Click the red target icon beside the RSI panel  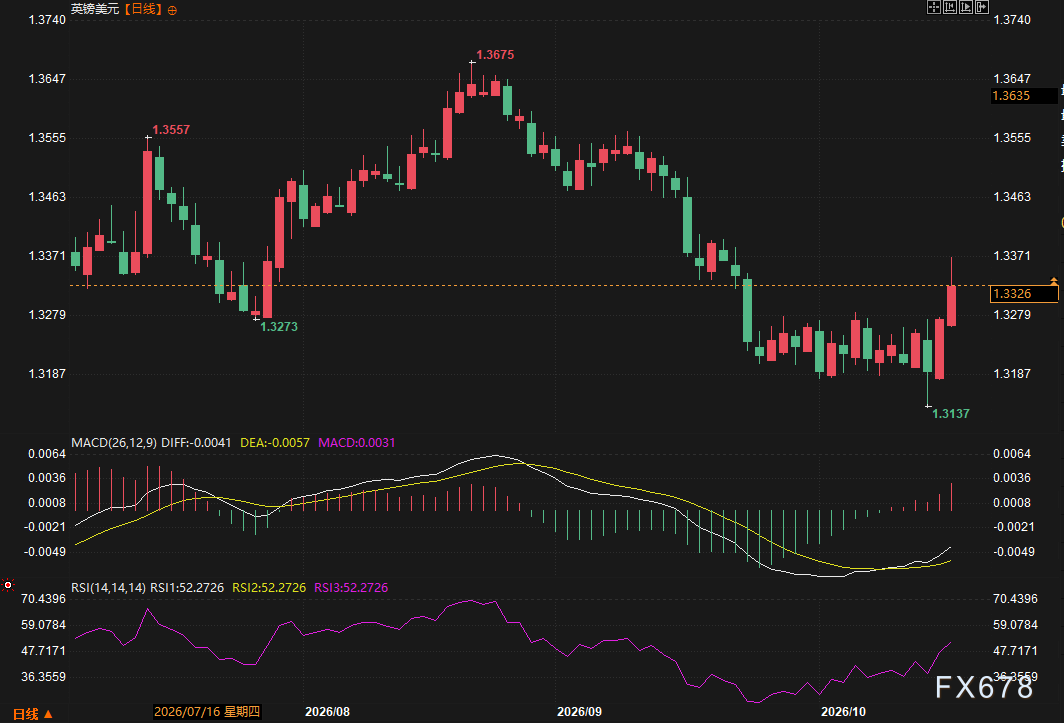(7, 585)
